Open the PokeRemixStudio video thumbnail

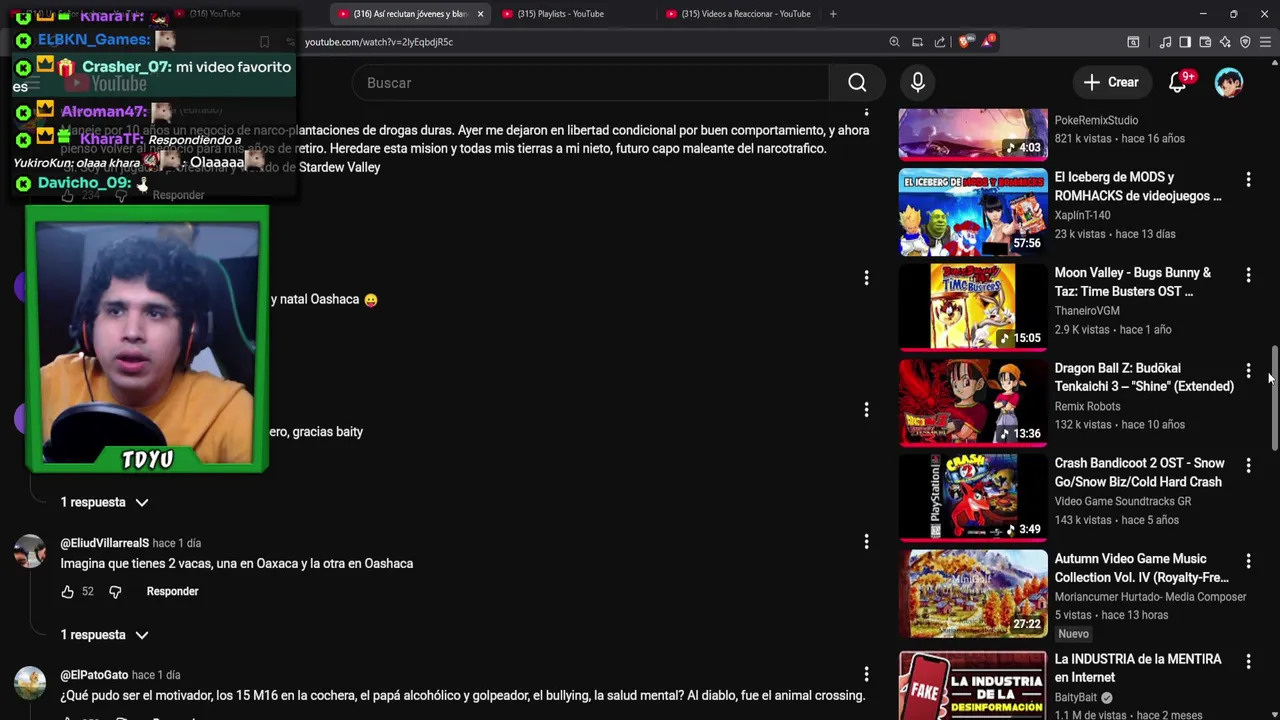point(973,134)
